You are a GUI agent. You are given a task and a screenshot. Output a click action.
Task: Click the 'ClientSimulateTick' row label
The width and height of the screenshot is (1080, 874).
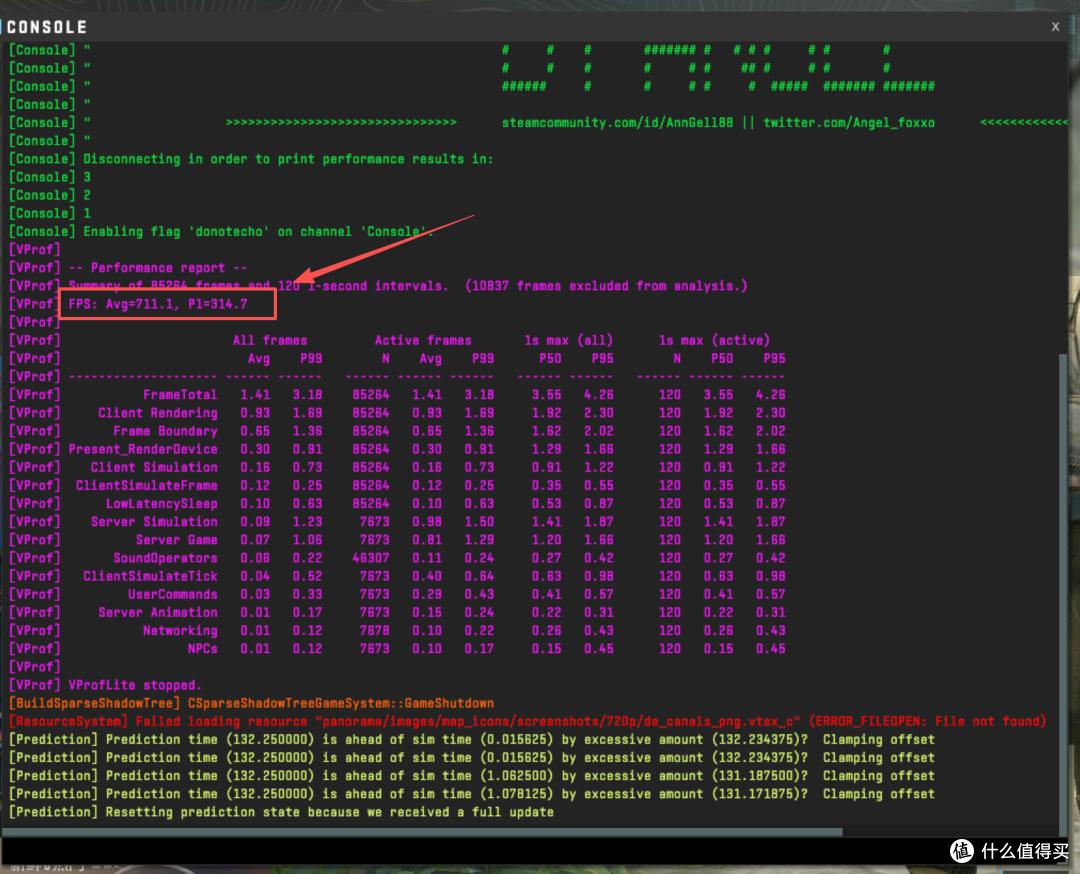coord(150,576)
